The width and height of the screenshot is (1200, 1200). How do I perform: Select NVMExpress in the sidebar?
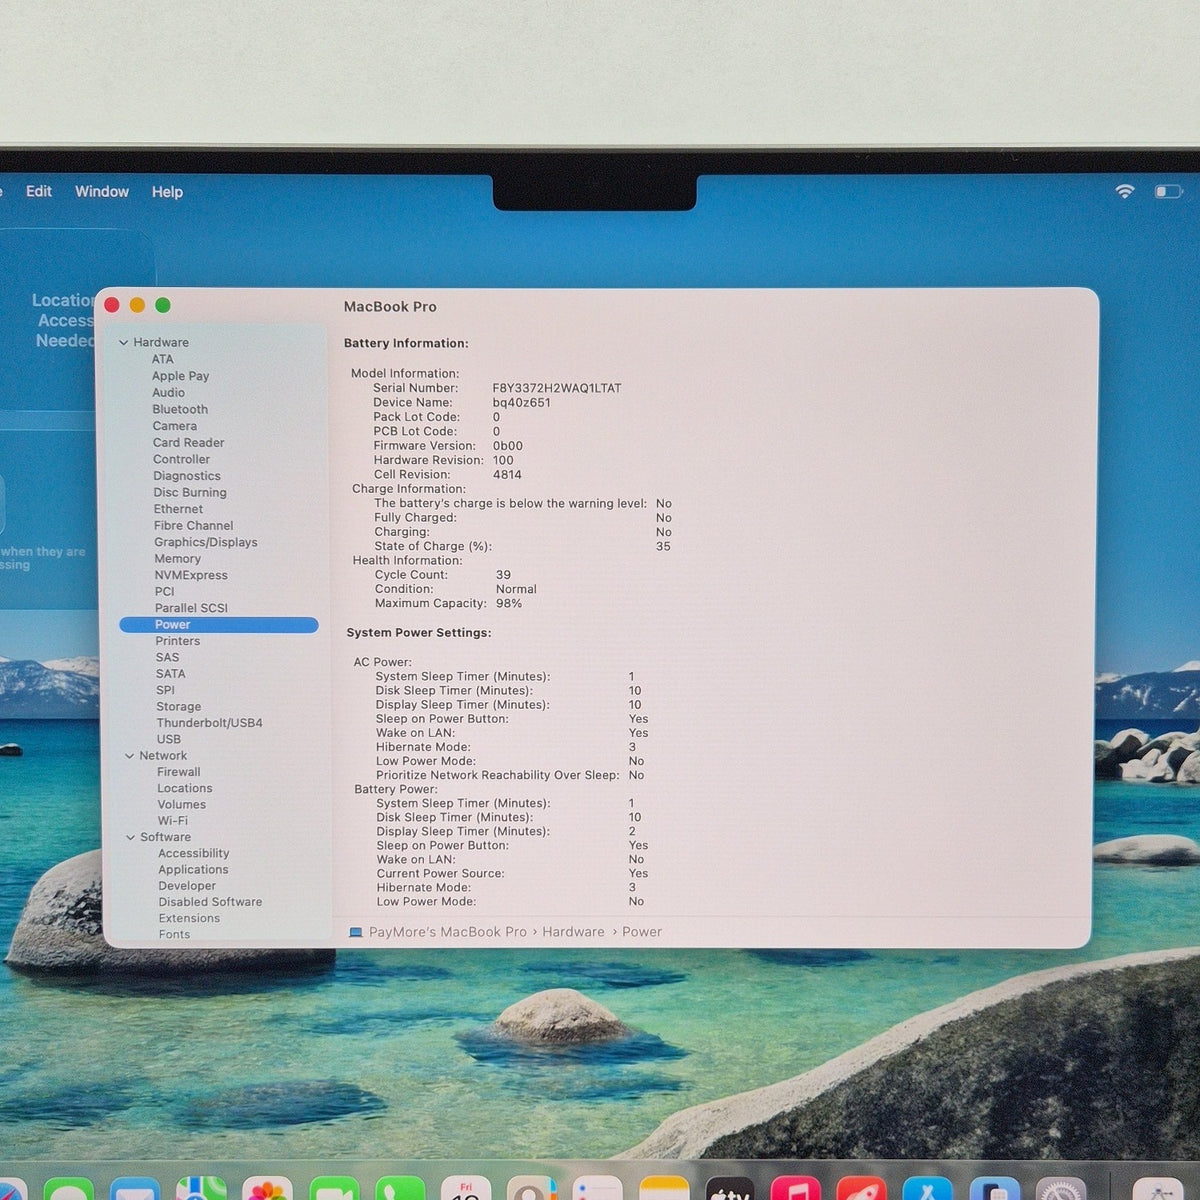pos(191,575)
